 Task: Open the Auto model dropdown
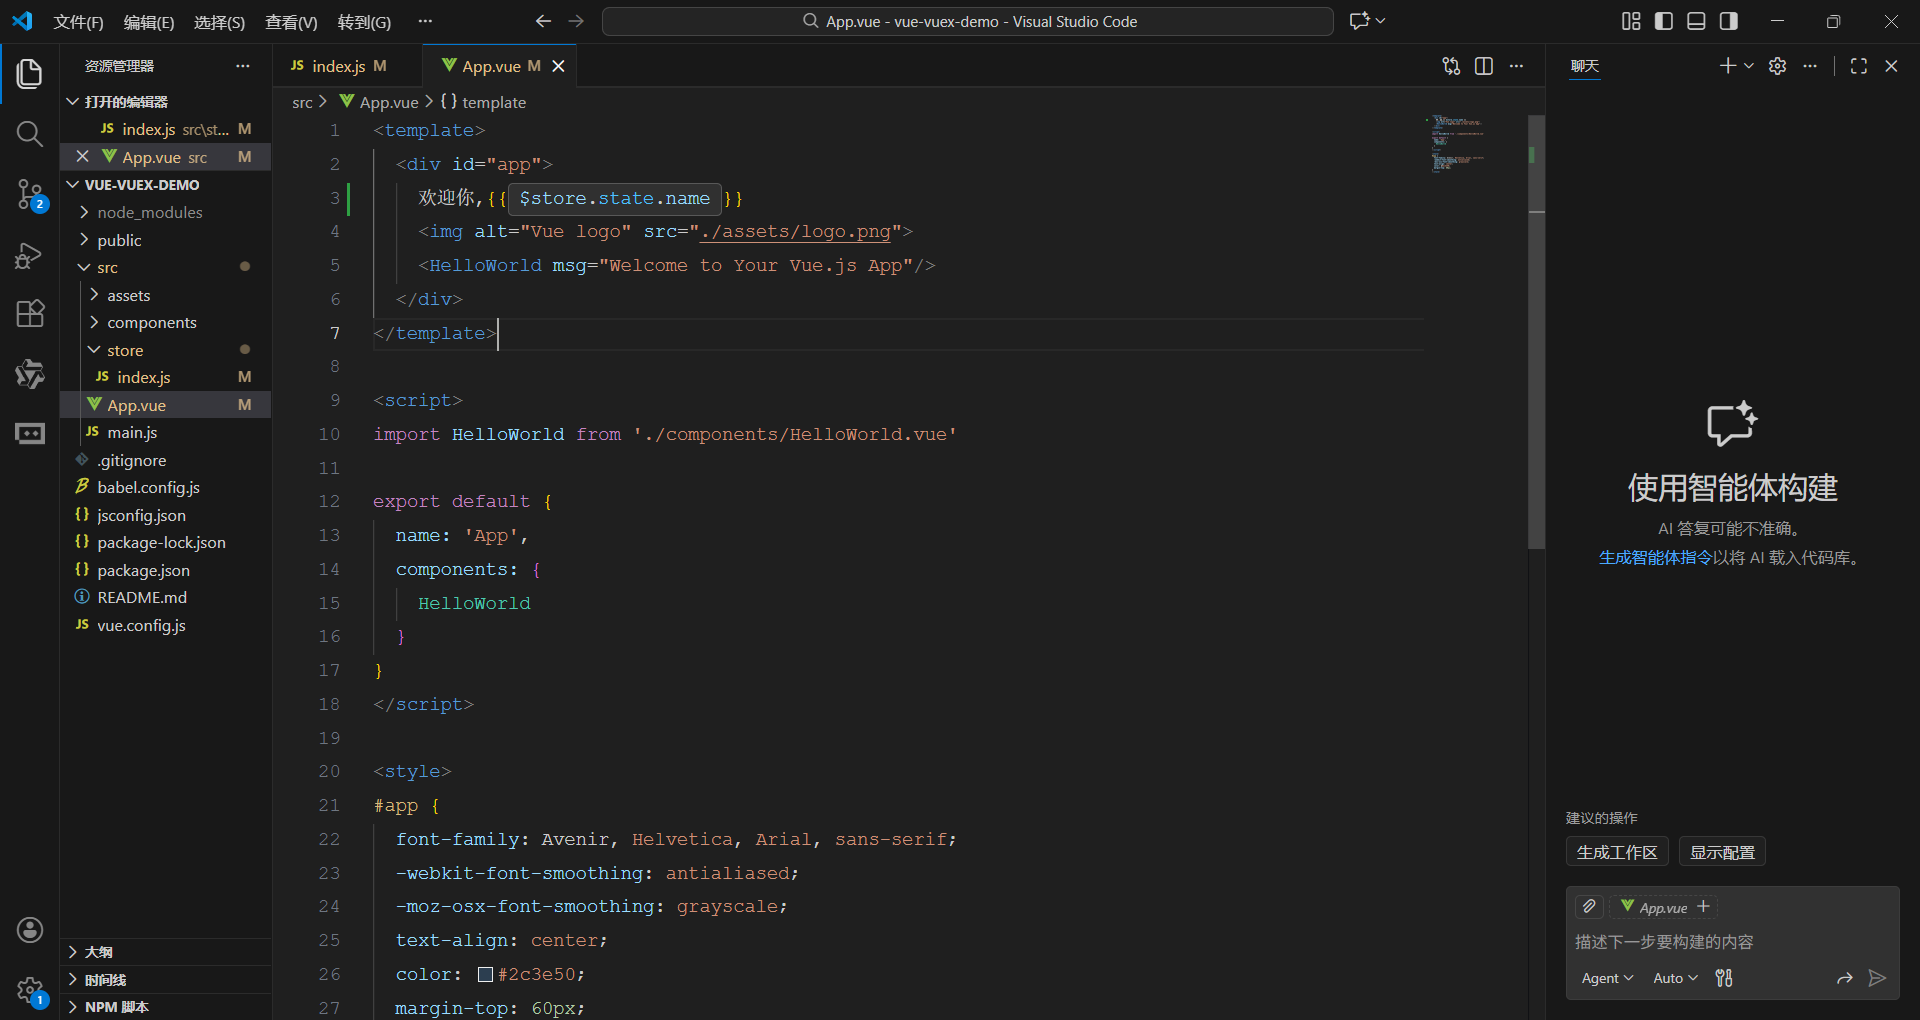coord(1675,978)
